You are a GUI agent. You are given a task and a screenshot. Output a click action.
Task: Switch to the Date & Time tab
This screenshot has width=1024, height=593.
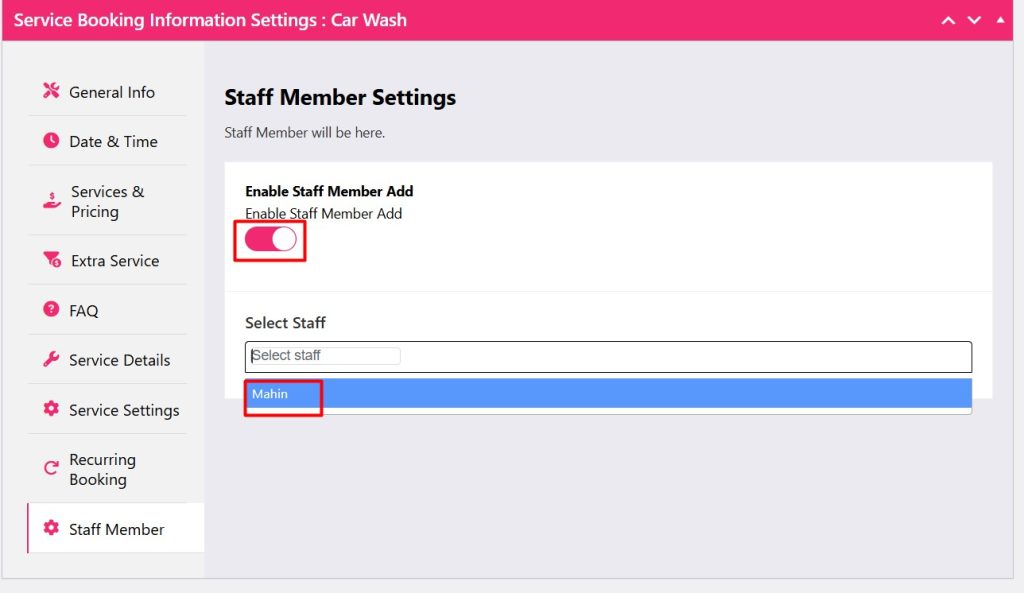click(x=113, y=142)
